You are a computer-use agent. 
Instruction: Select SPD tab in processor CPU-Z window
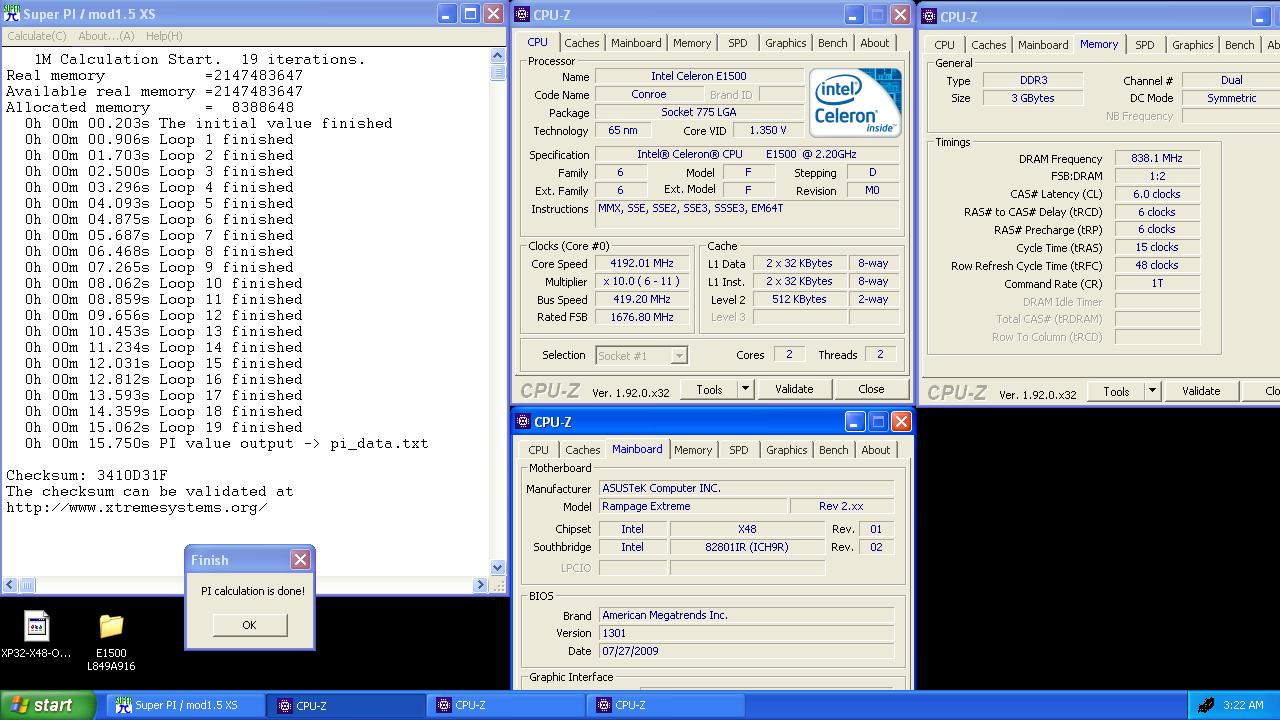pyautogui.click(x=738, y=43)
